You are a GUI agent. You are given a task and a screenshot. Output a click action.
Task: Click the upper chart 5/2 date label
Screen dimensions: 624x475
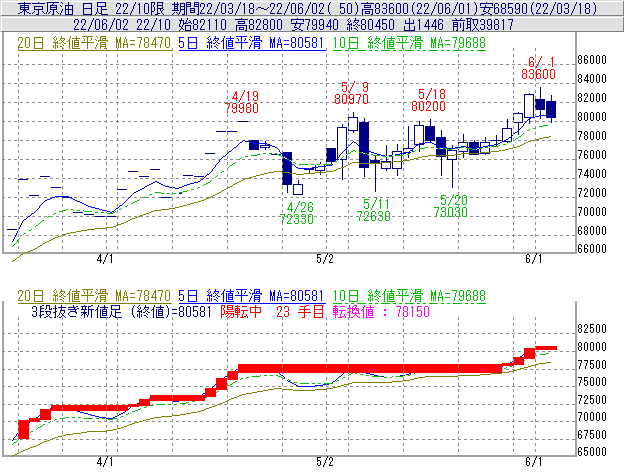point(325,259)
